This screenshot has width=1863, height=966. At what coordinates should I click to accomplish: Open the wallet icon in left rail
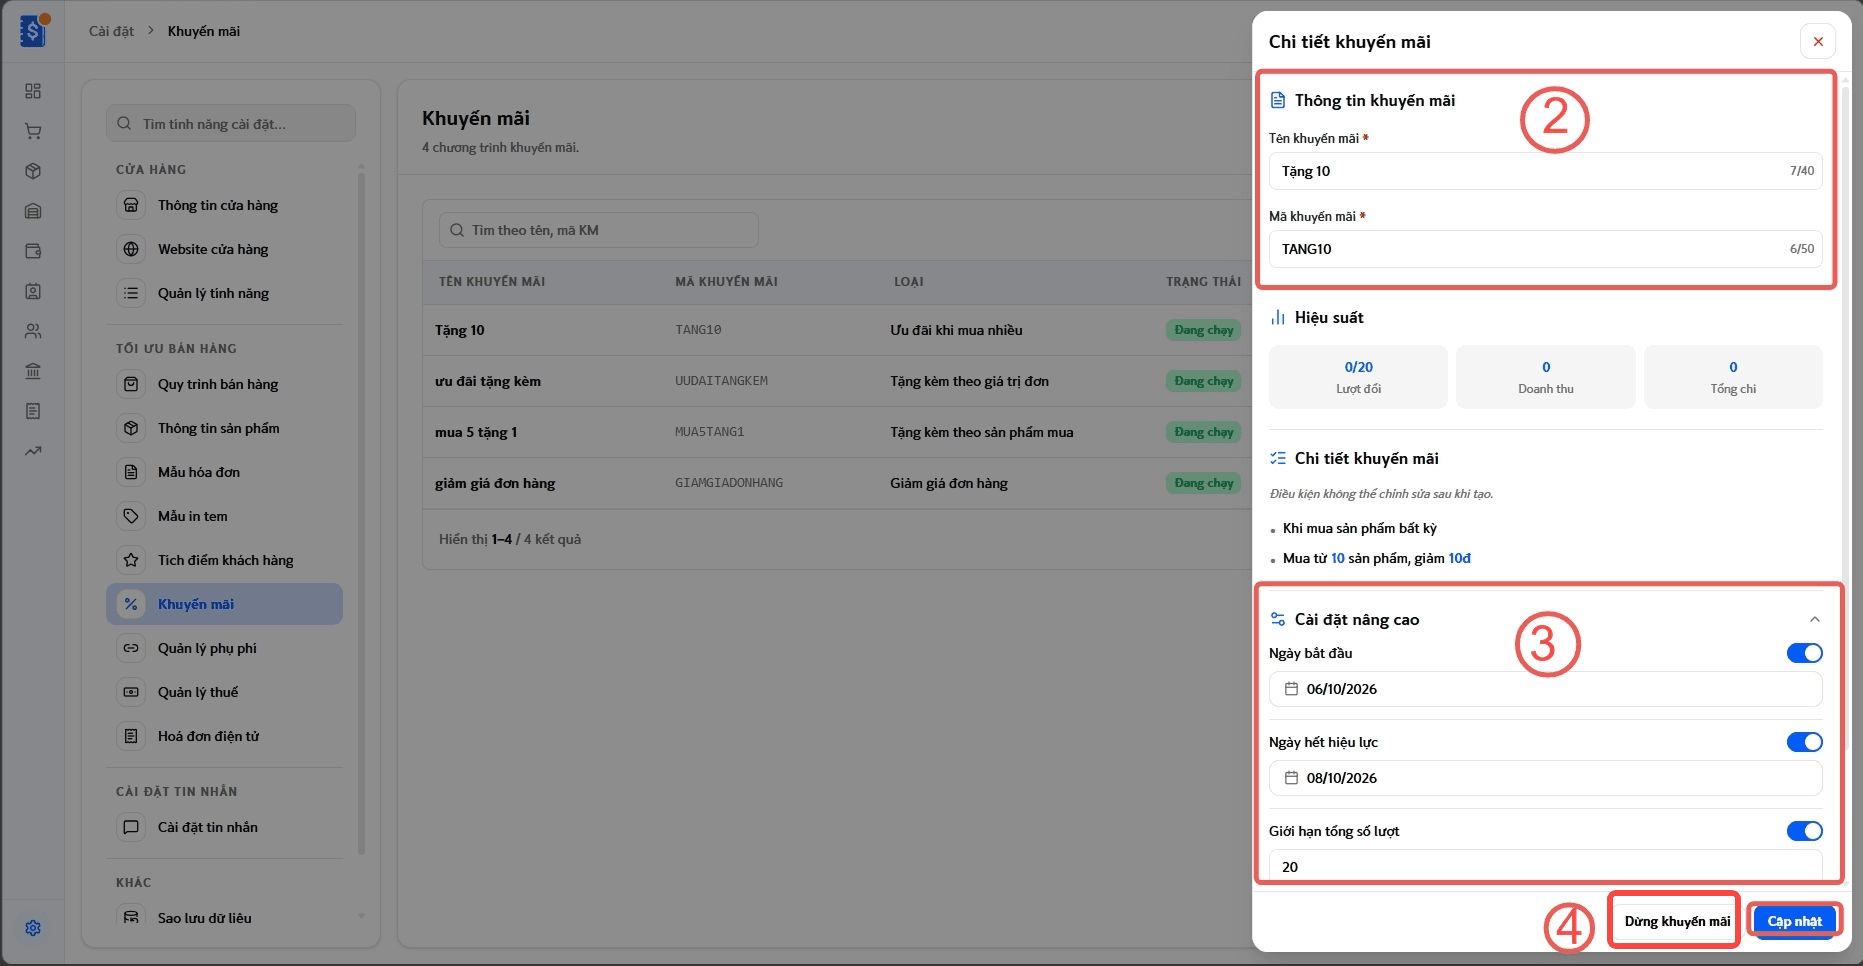click(33, 251)
